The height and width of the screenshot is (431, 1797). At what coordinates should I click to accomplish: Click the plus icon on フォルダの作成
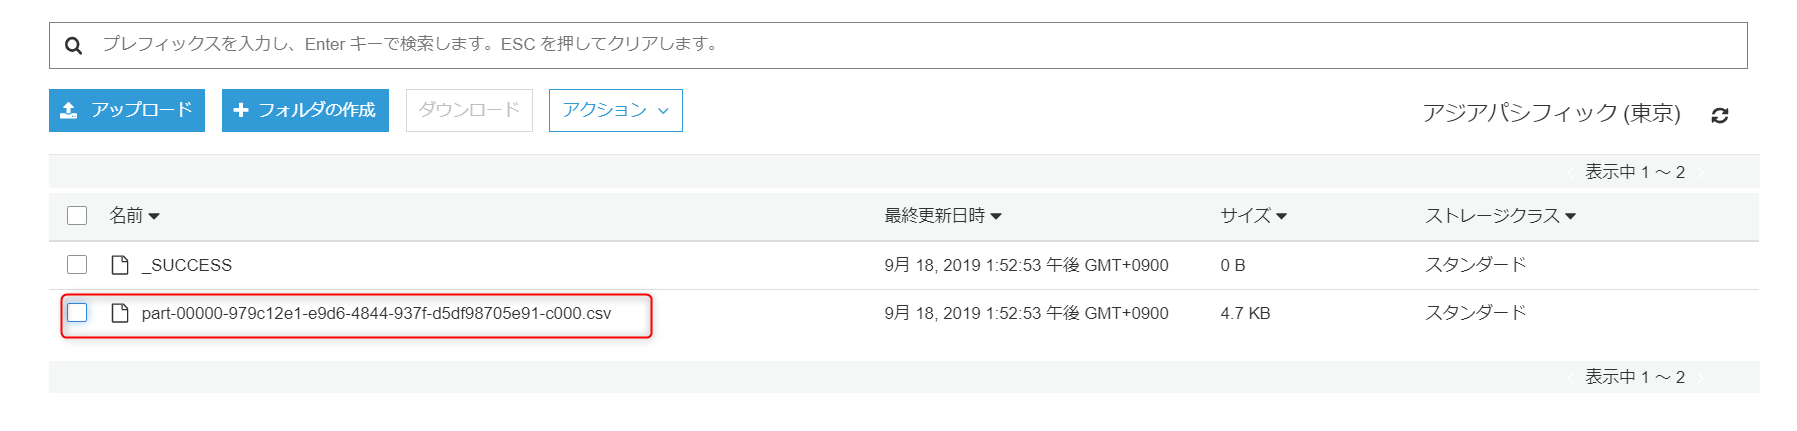click(x=240, y=110)
